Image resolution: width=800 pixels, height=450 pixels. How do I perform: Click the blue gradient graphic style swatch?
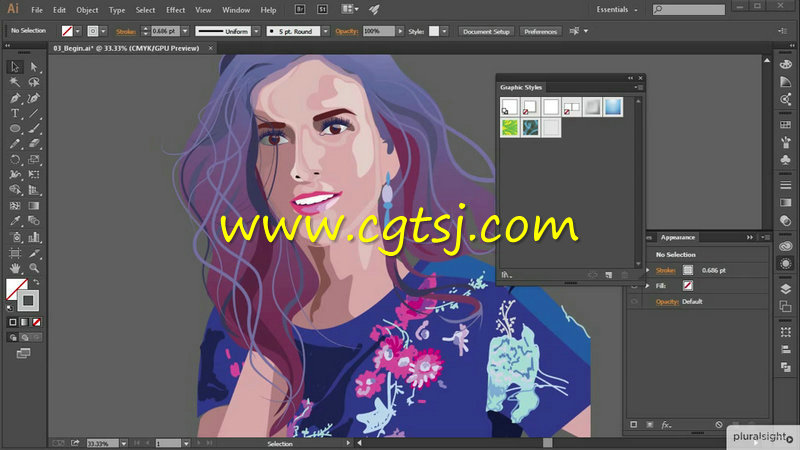click(613, 107)
